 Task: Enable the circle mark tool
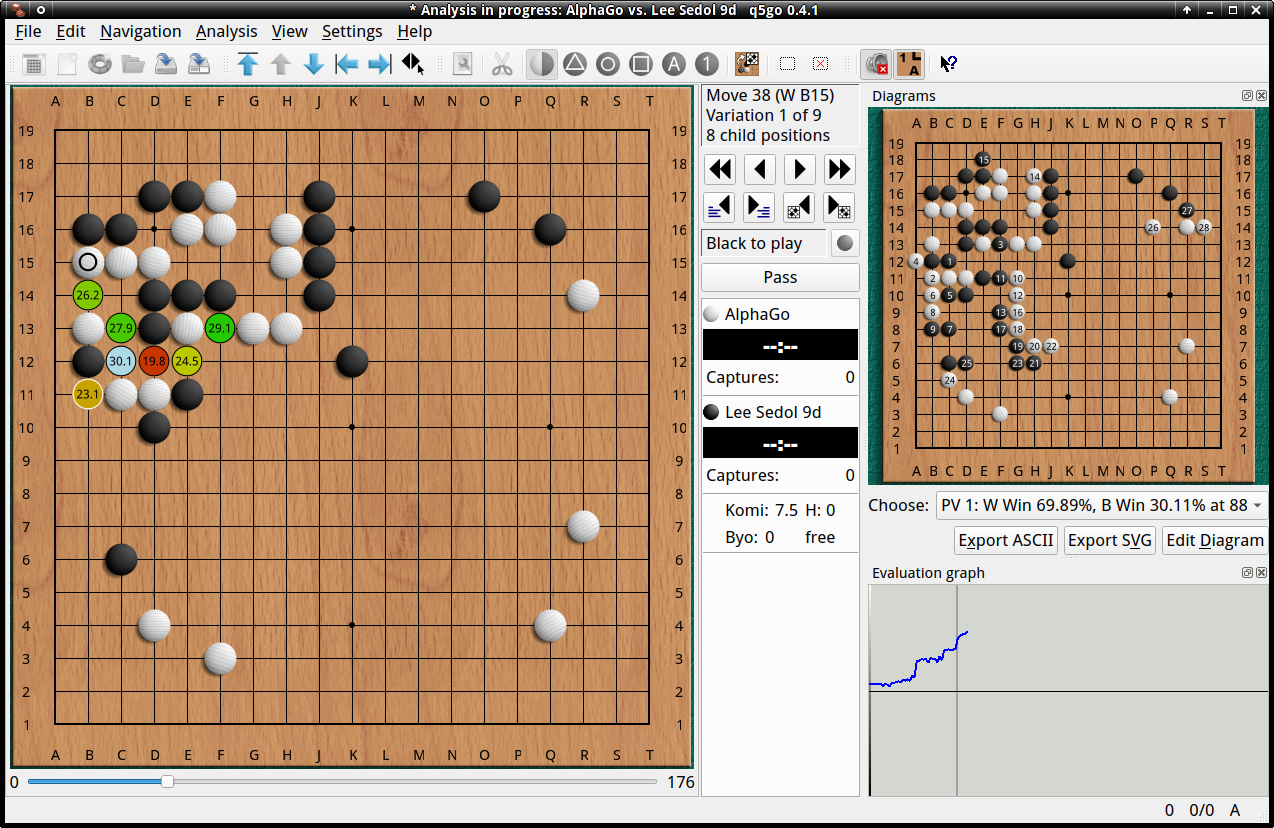(x=608, y=64)
